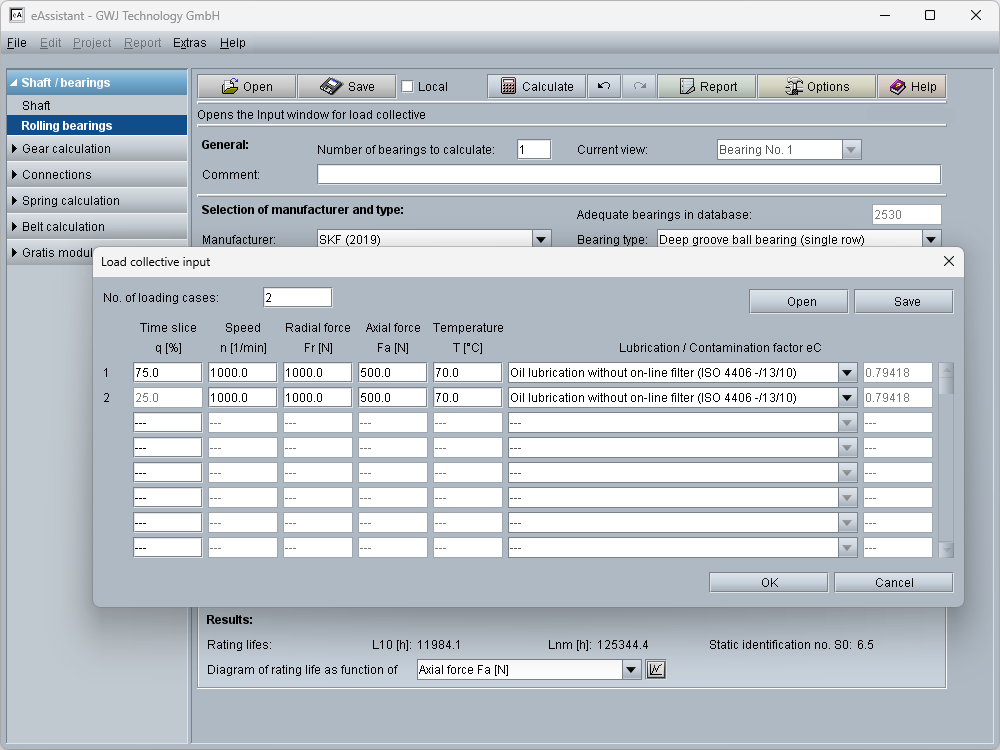1000x750 pixels.
Task: Click the redo arrow icon
Action: pyautogui.click(x=639, y=87)
